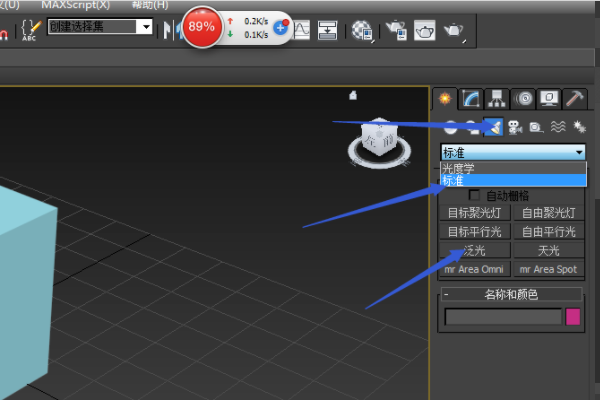Select the Cameras category icon
The height and width of the screenshot is (400, 600).
coord(515,127)
